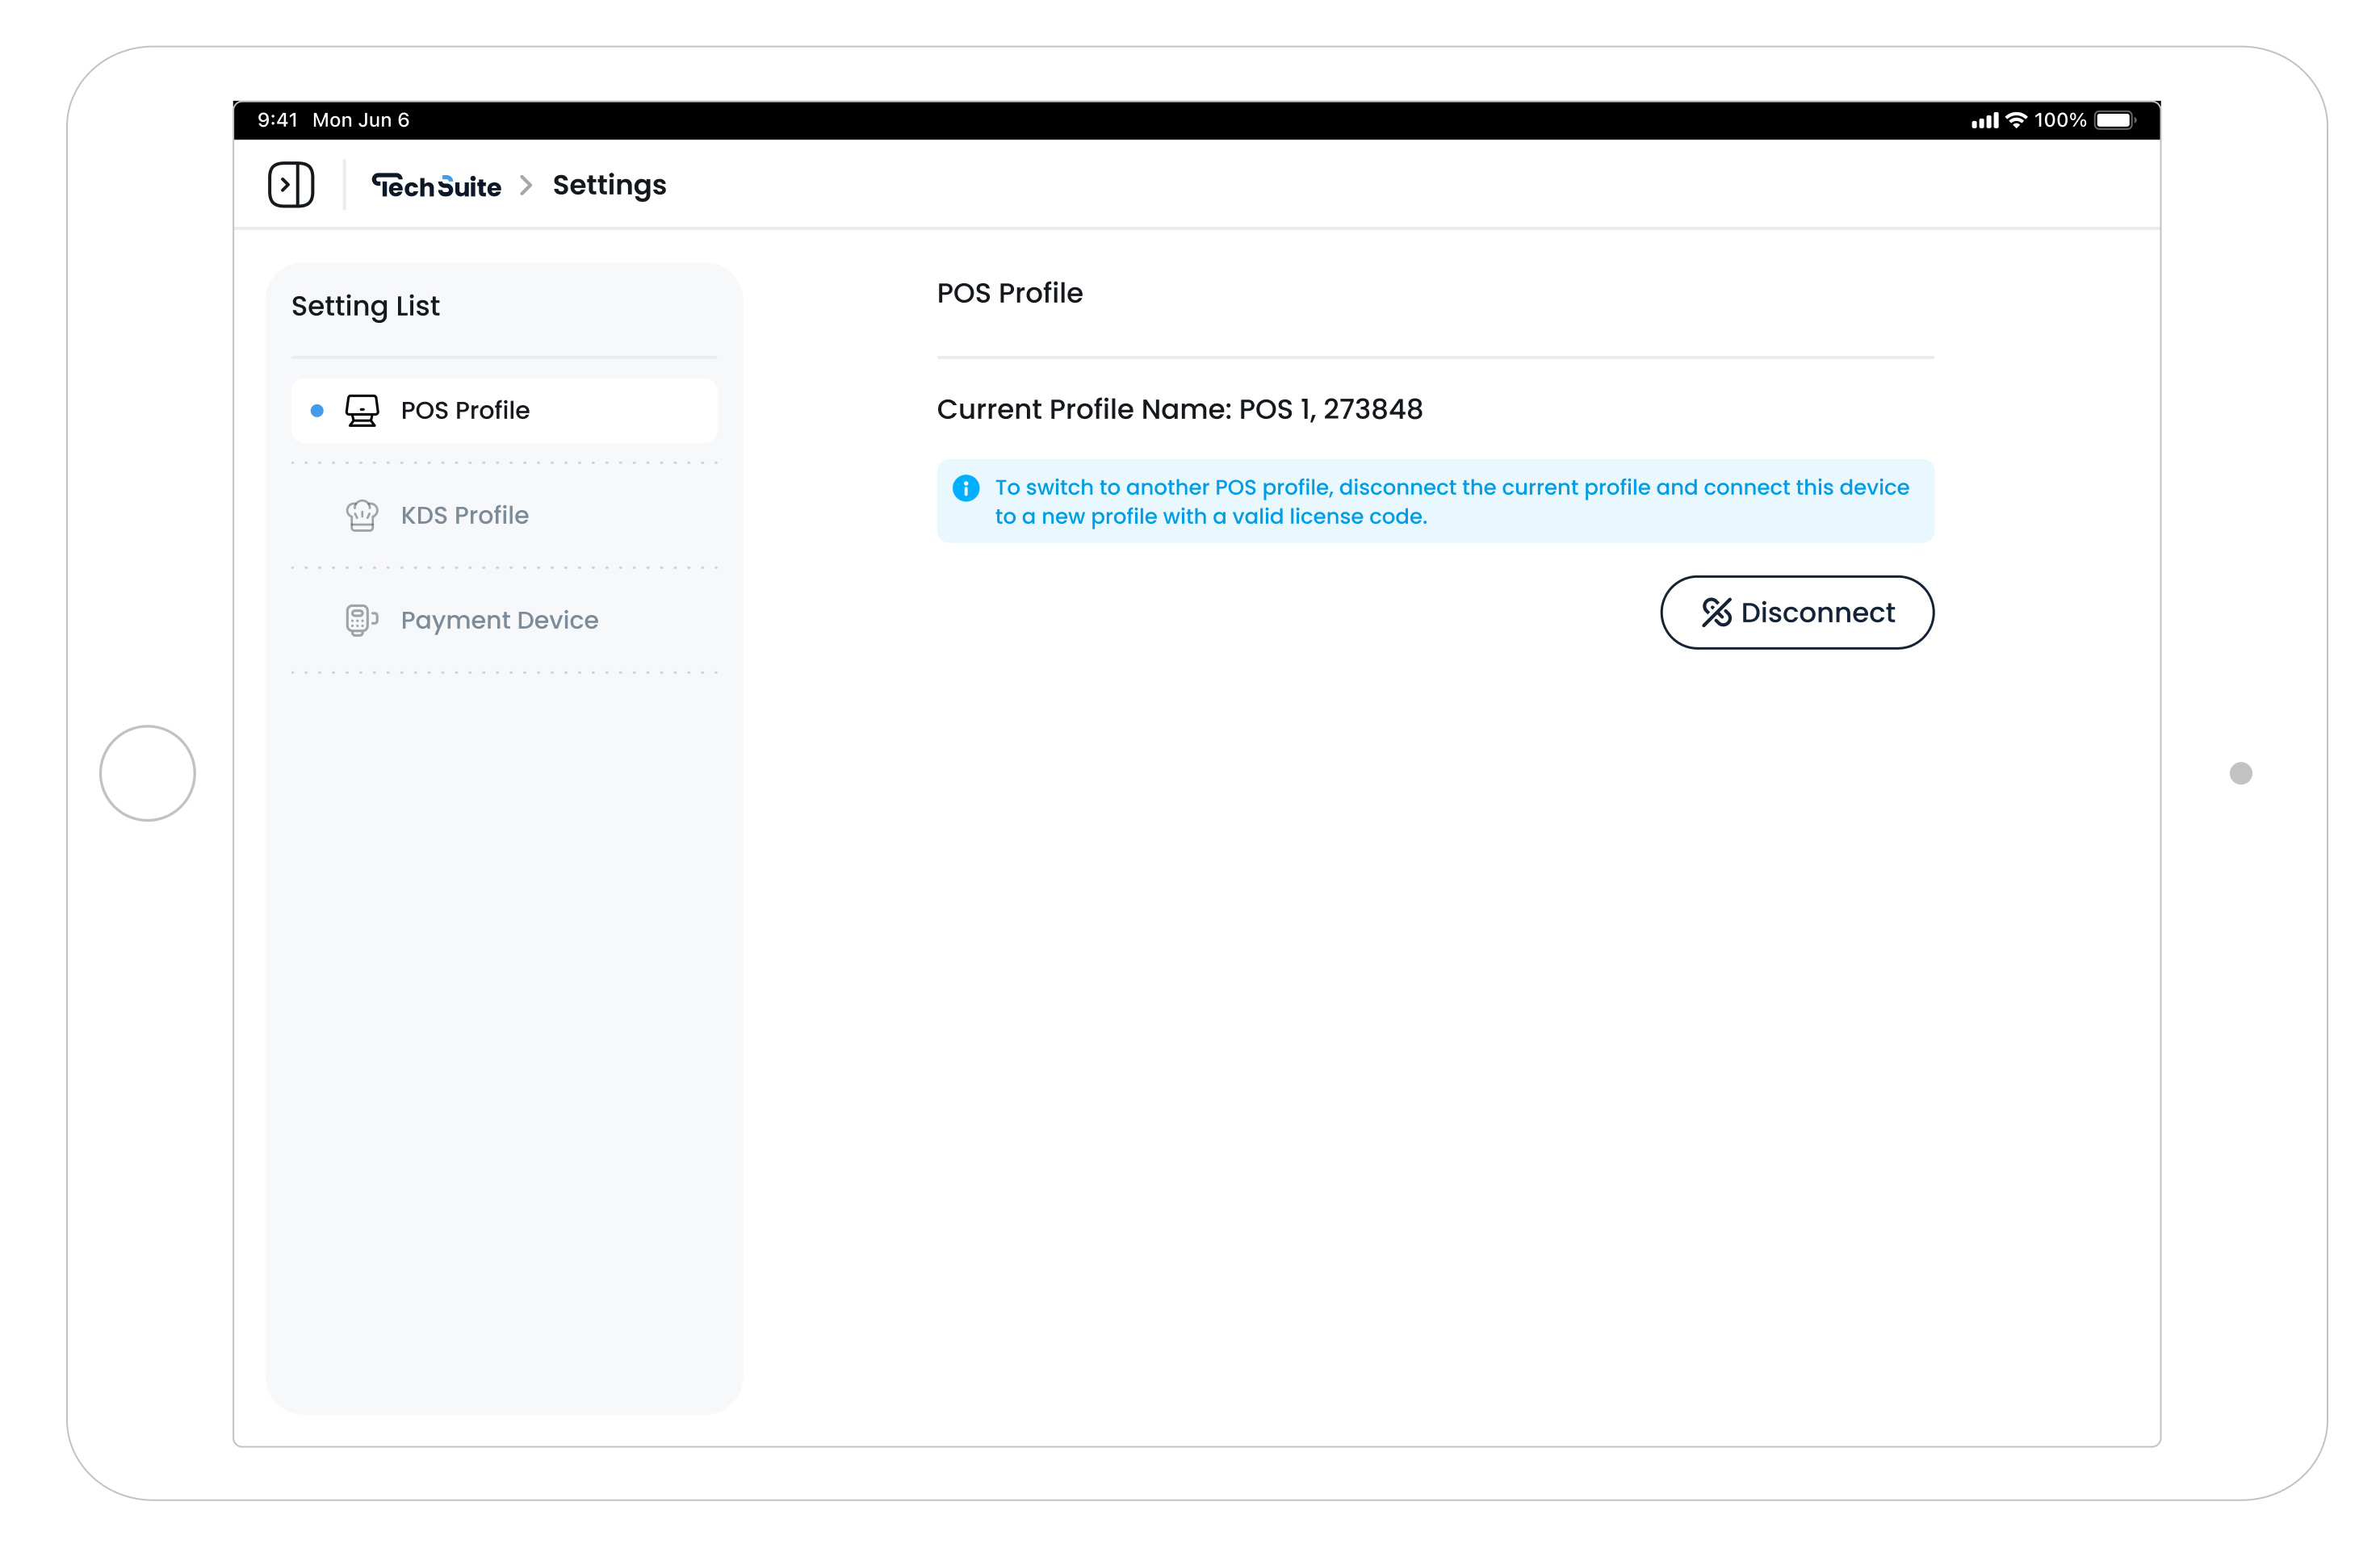
Task: Select the blue active indicator beside POS Profile
Action: point(317,410)
